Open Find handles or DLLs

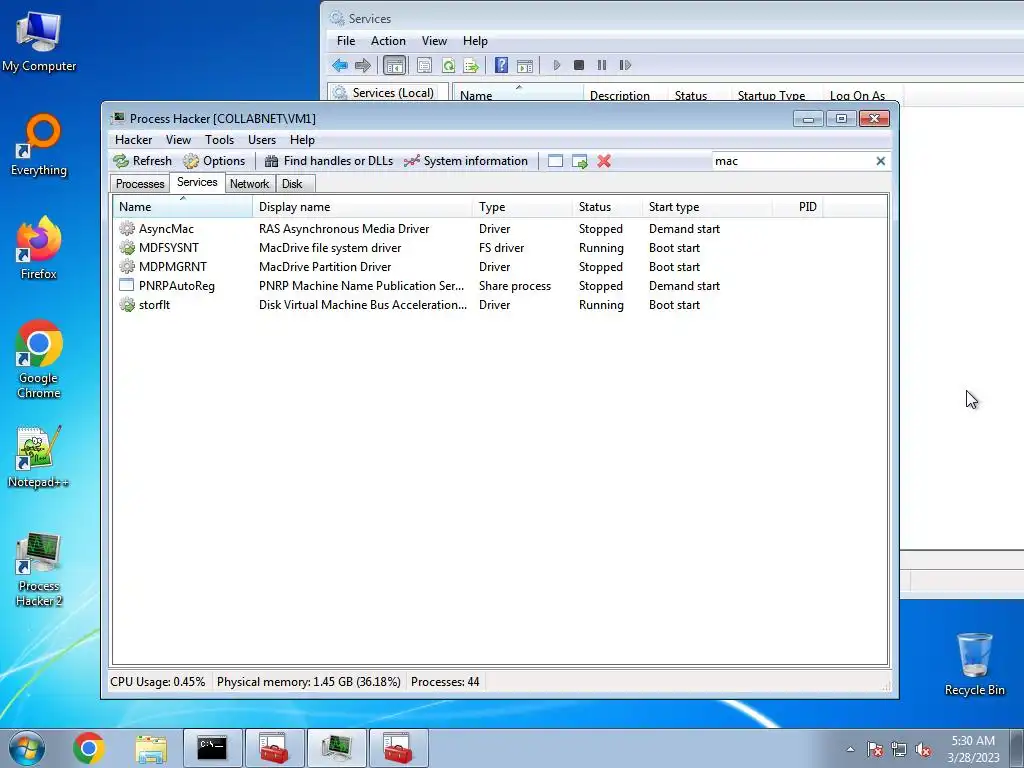(328, 161)
